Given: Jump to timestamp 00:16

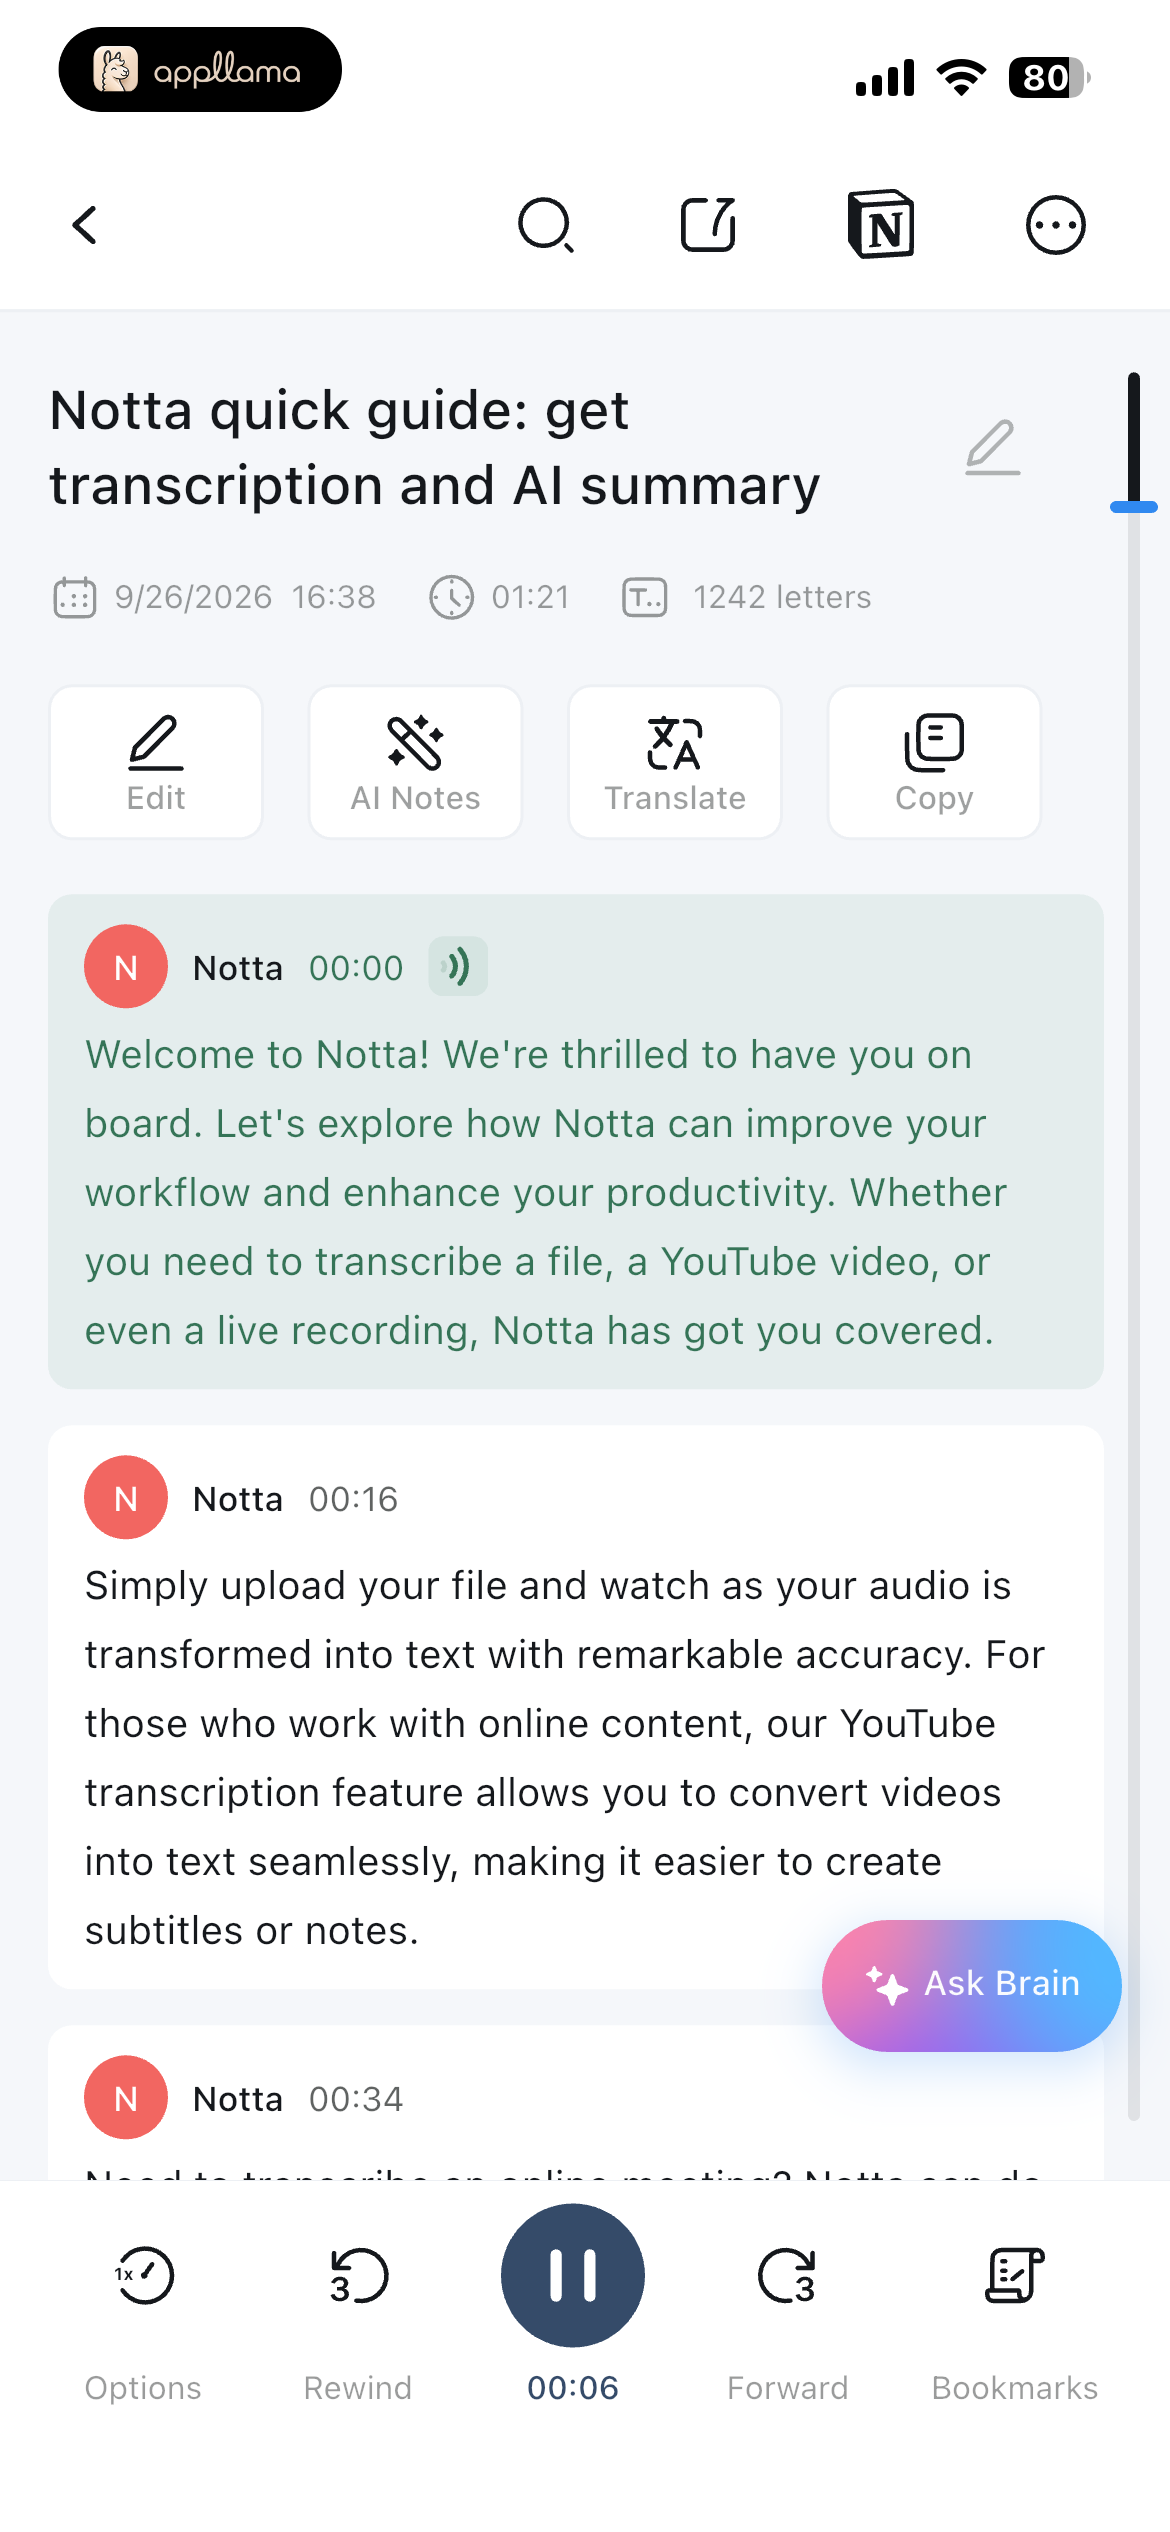Looking at the screenshot, I should click(x=354, y=1499).
